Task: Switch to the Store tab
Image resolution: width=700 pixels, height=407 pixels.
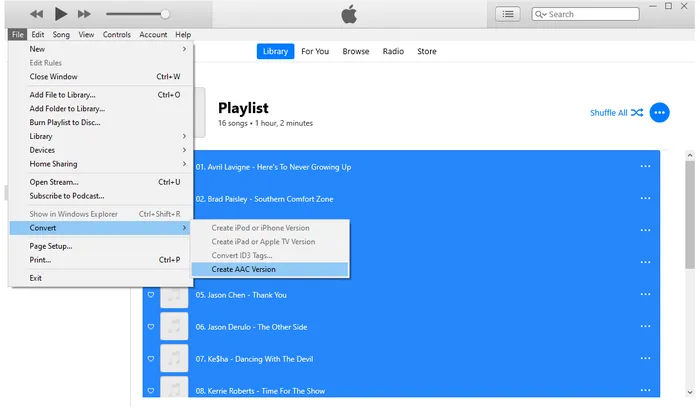Action: coord(427,51)
